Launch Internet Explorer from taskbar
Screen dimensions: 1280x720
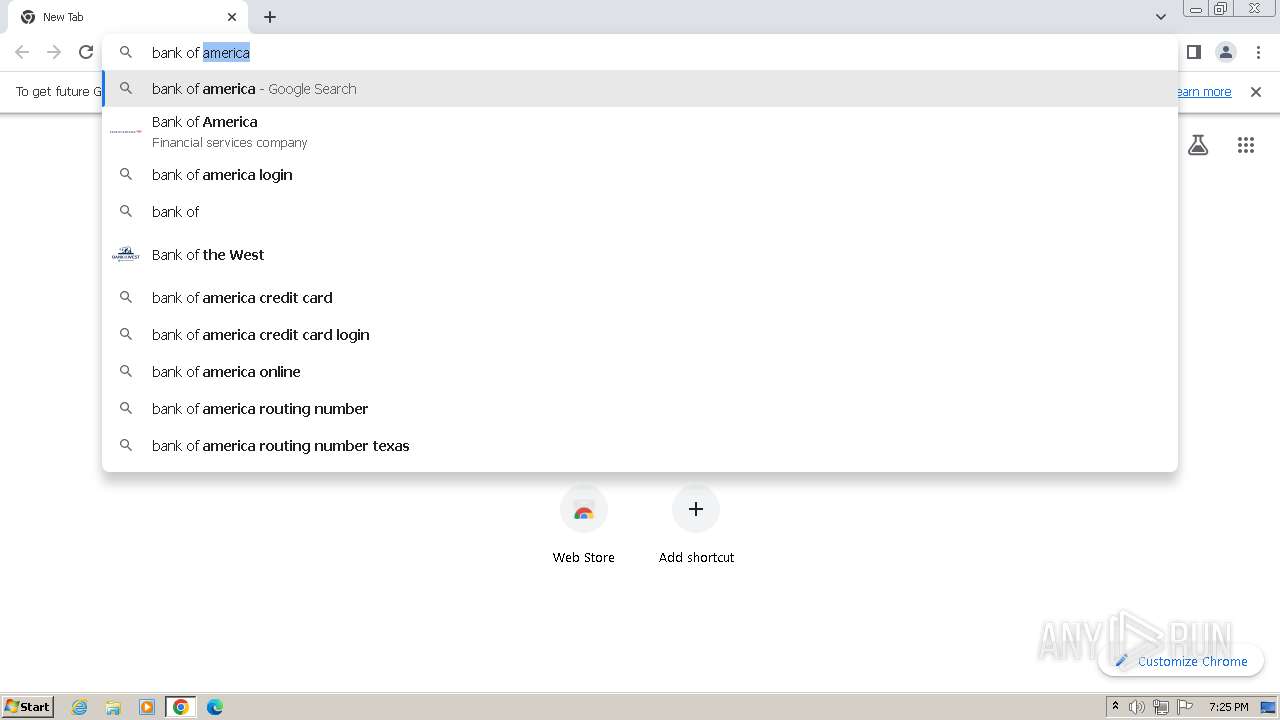point(80,707)
